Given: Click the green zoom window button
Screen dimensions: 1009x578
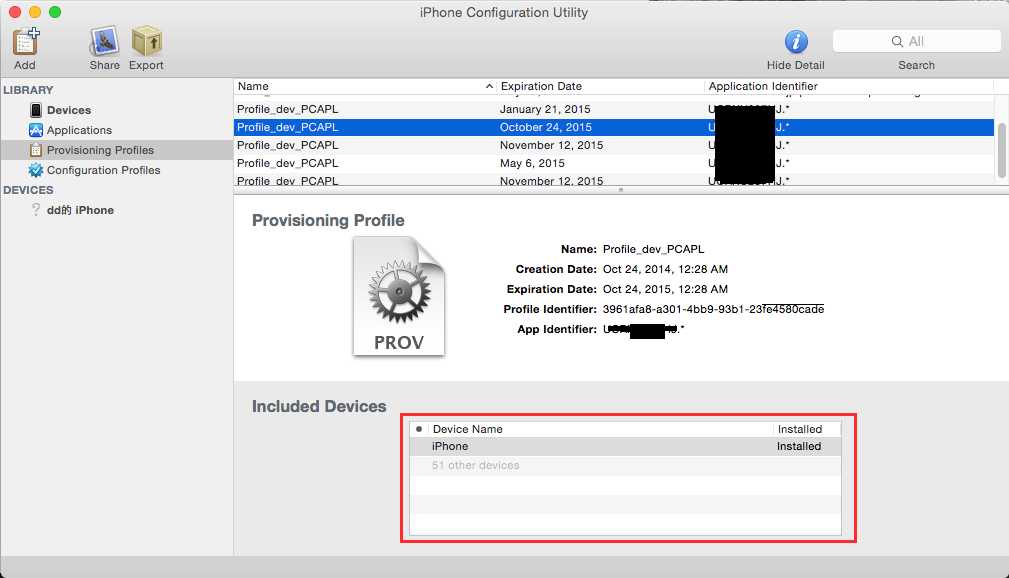Looking at the screenshot, I should coord(55,12).
